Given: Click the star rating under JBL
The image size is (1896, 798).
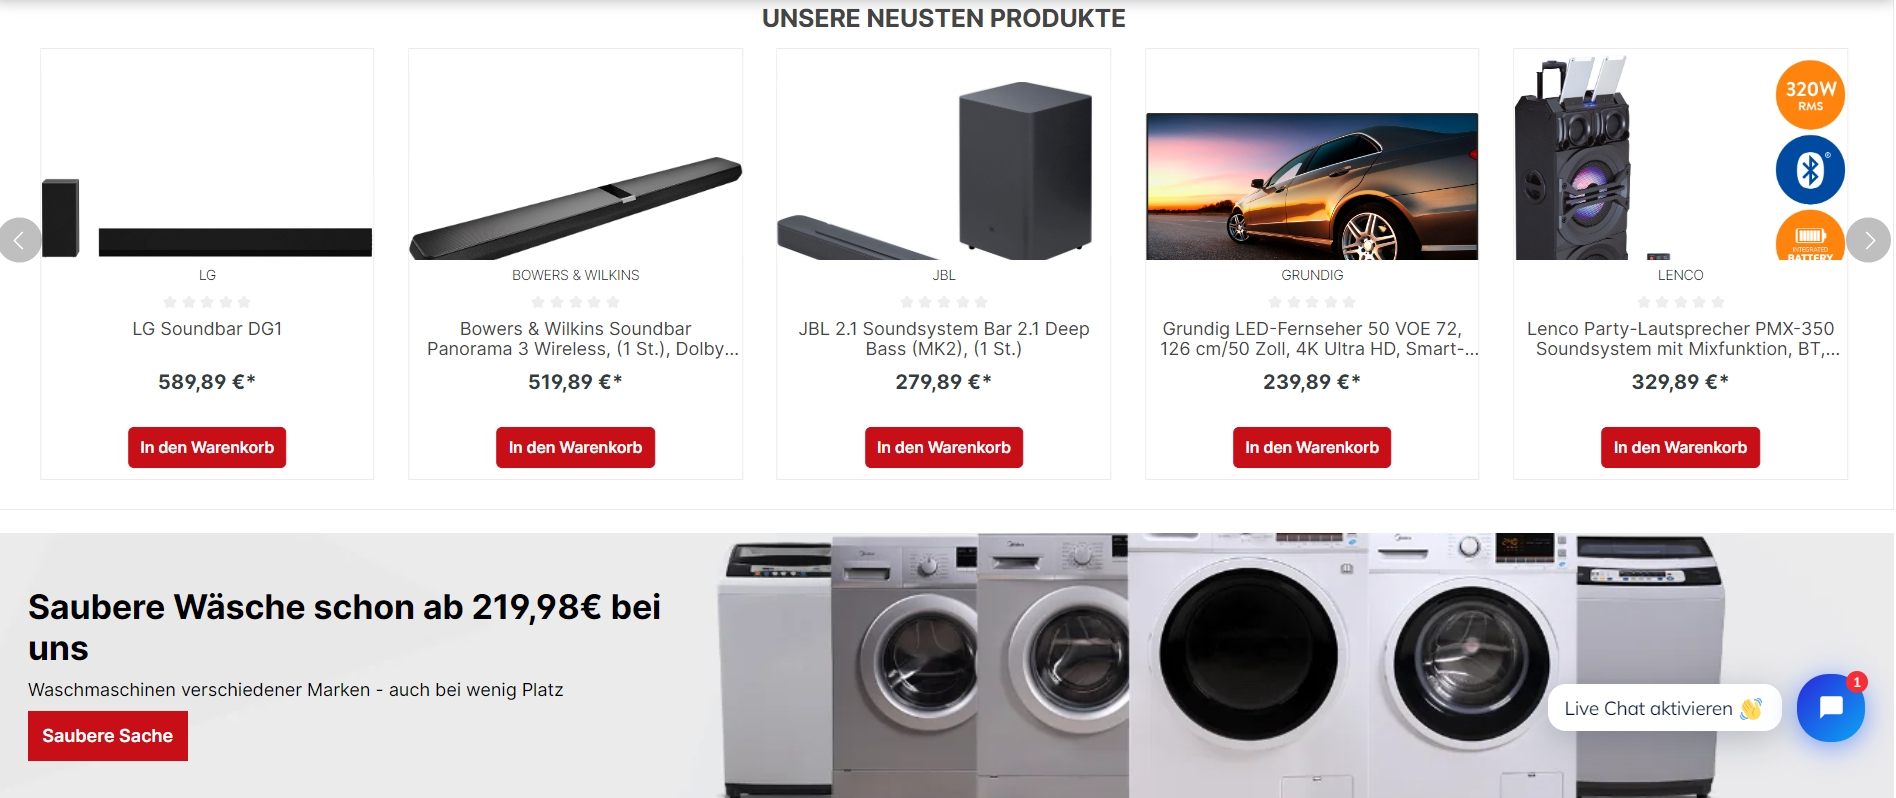Looking at the screenshot, I should [943, 302].
